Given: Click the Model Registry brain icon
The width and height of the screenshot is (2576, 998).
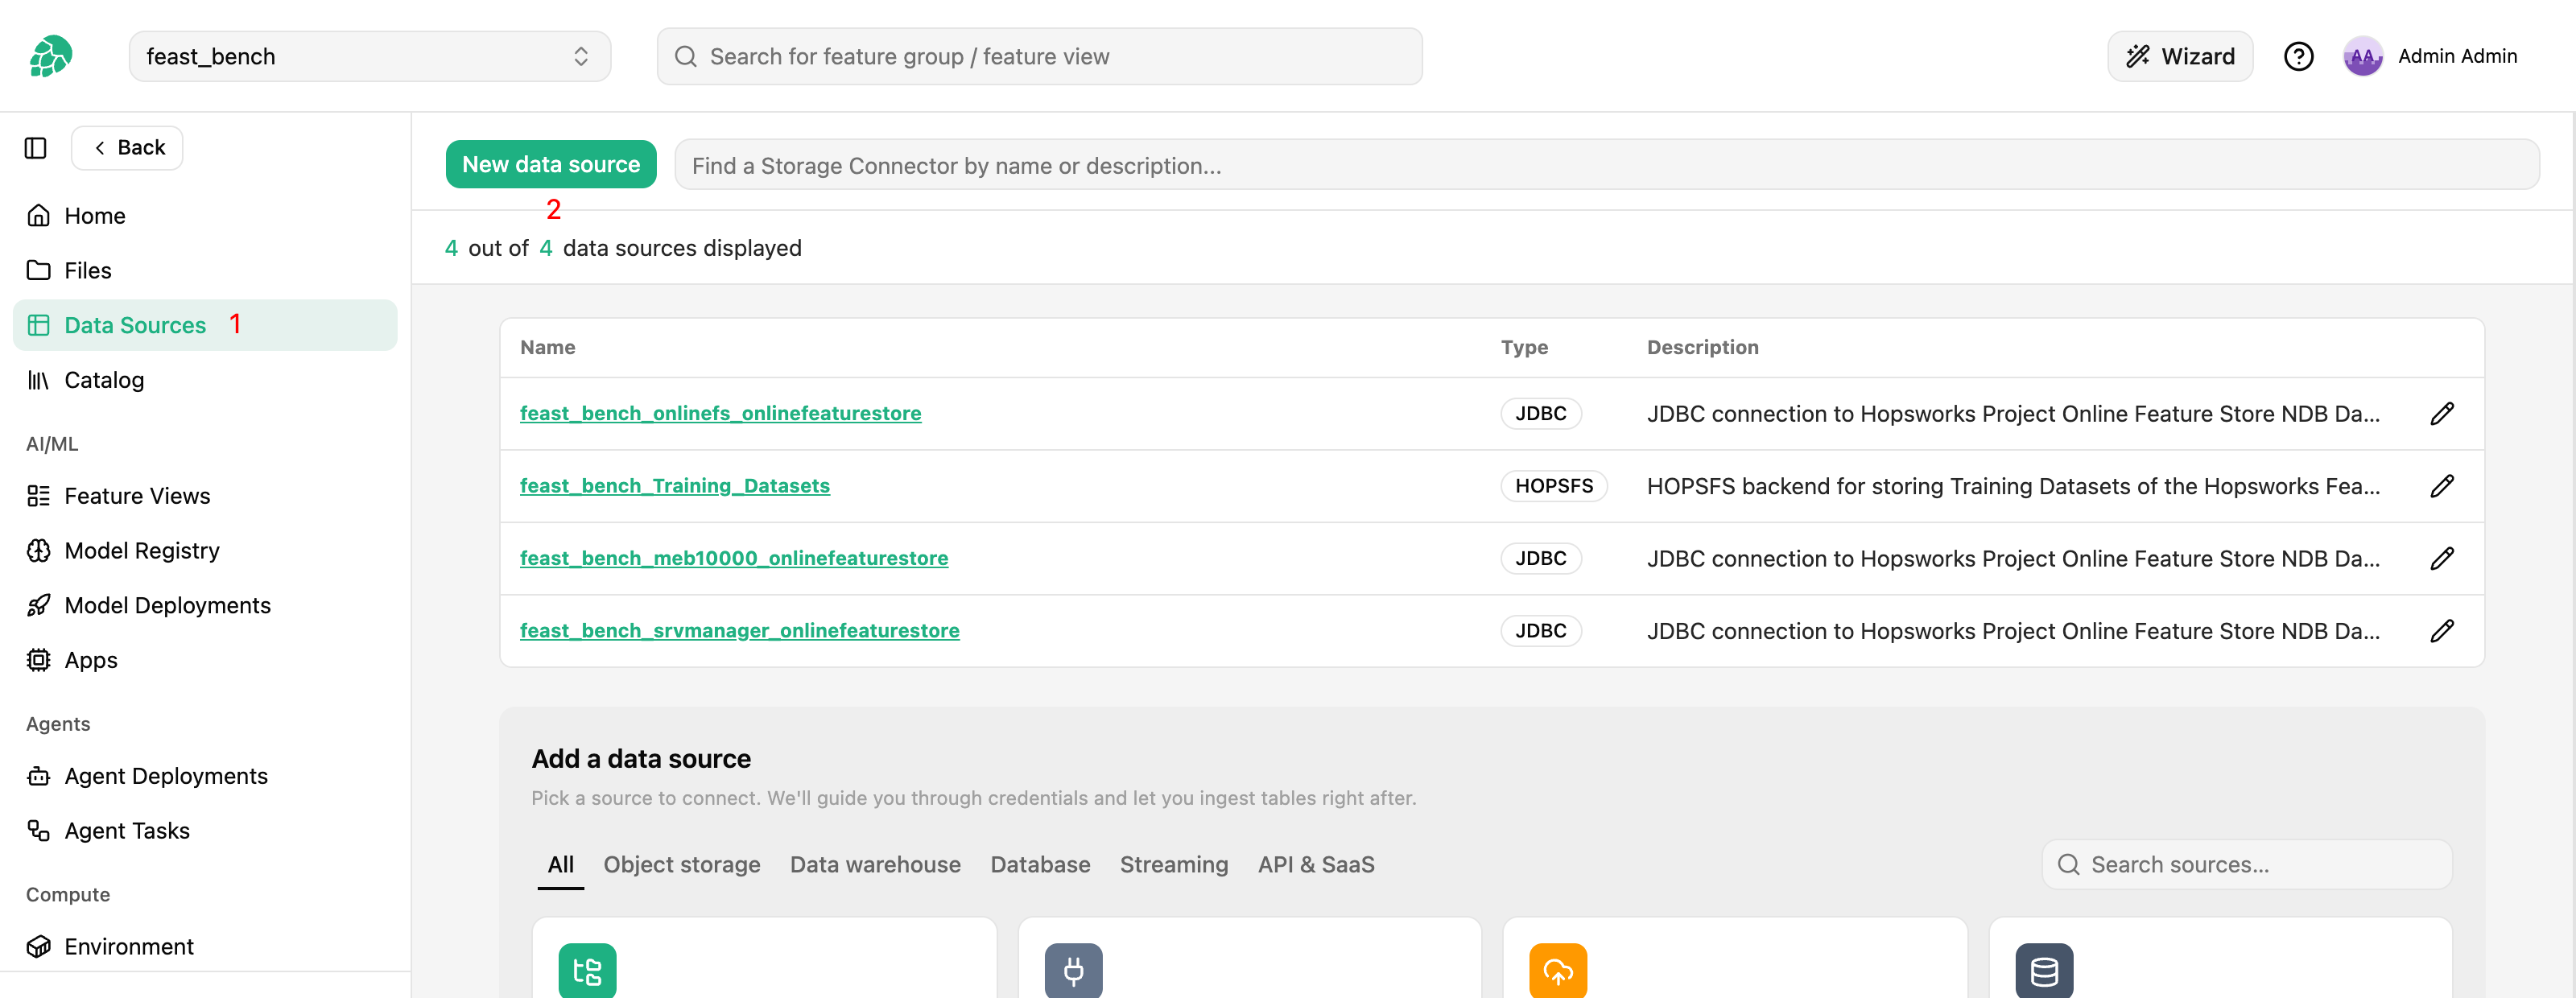Looking at the screenshot, I should (38, 551).
